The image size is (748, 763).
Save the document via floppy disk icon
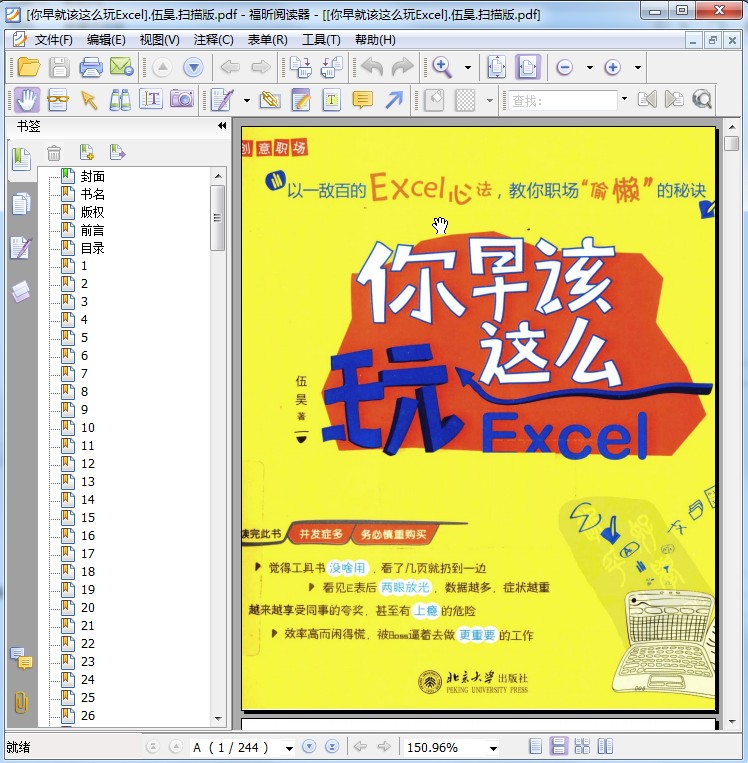(x=59, y=67)
